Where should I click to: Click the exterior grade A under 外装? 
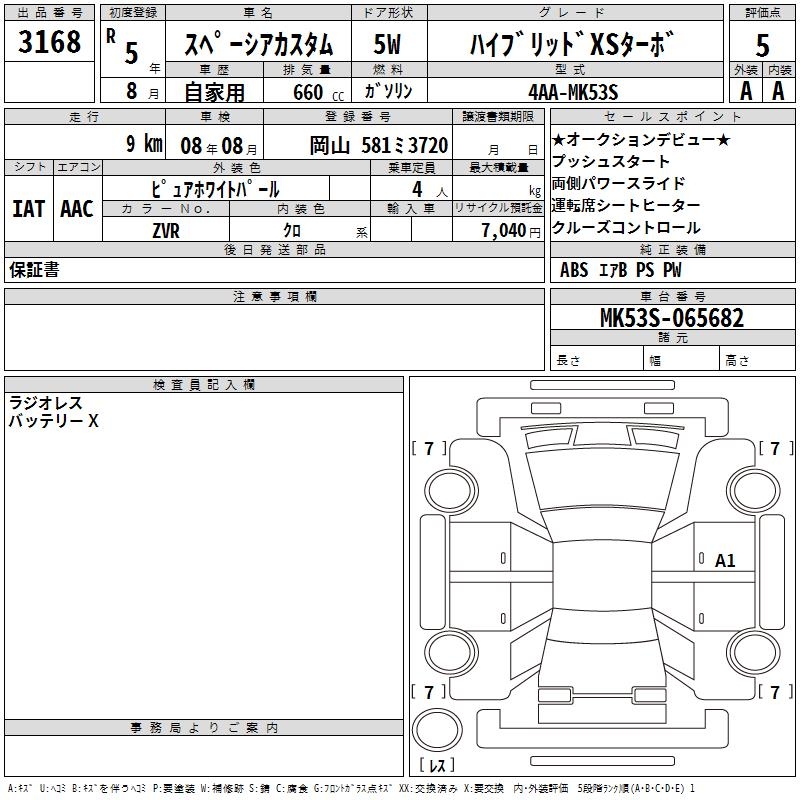click(745, 91)
